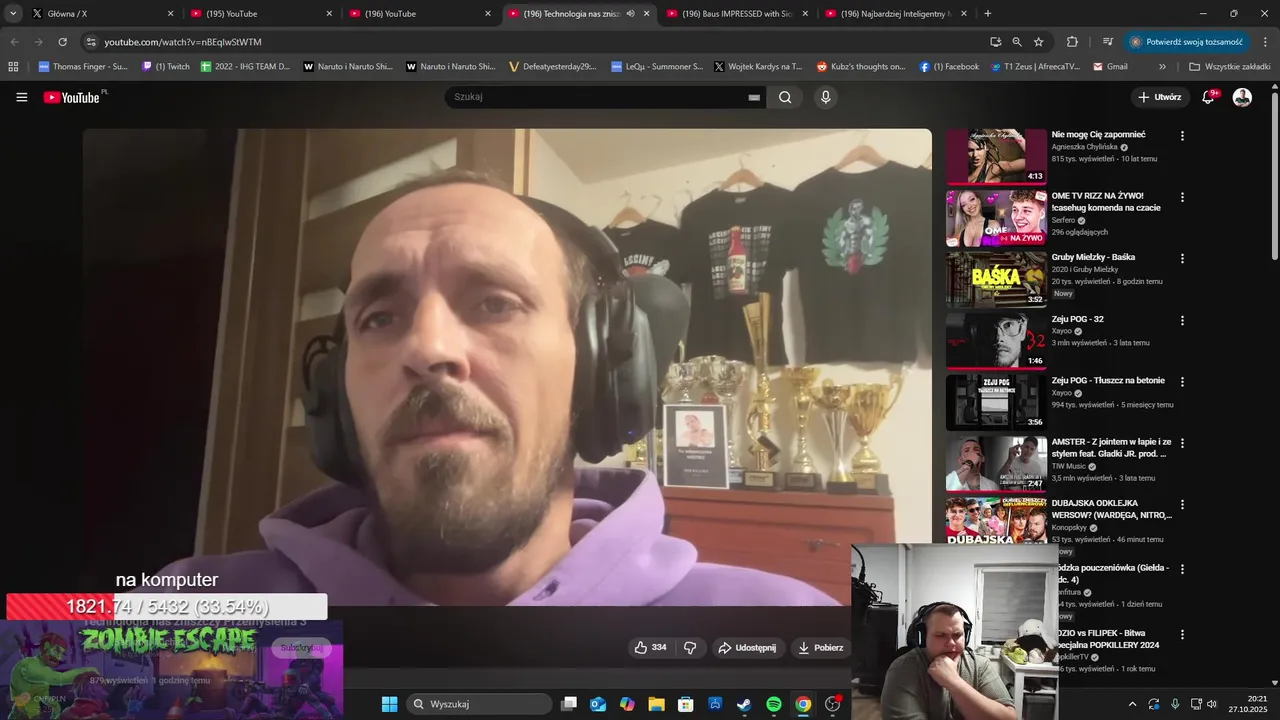Like the video with thumbs up

pyautogui.click(x=650, y=648)
